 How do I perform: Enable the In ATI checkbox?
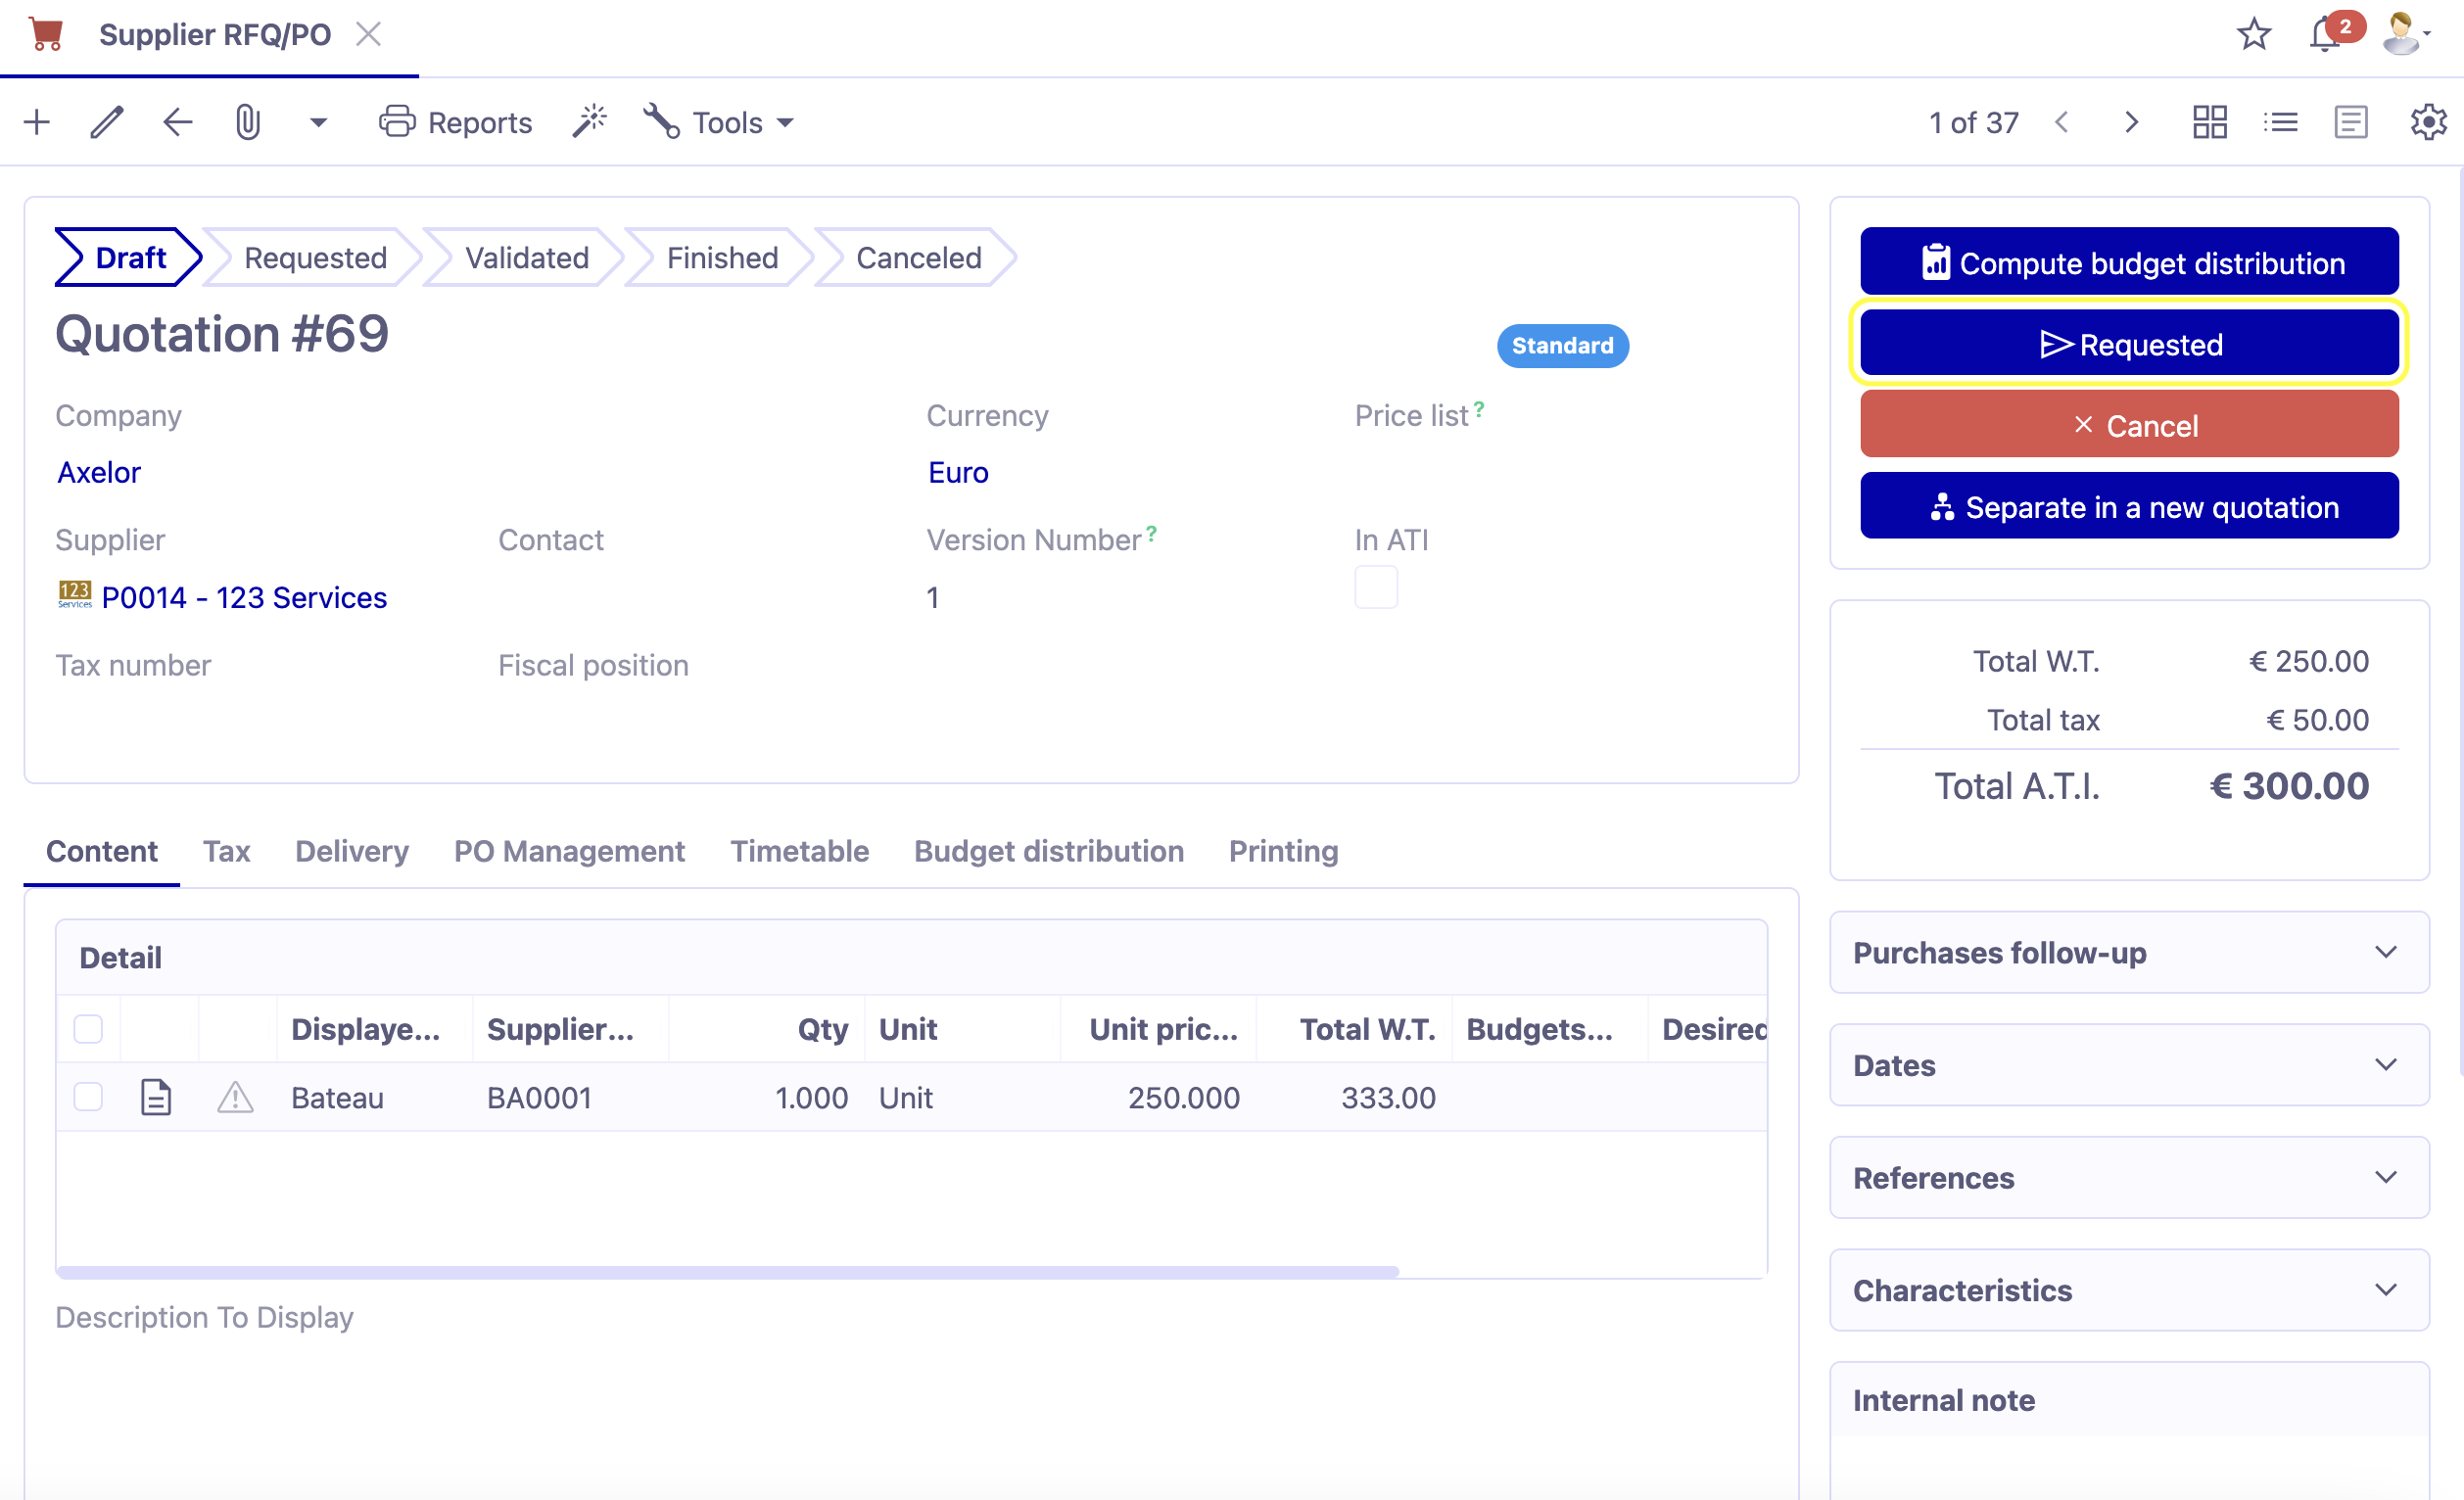click(1376, 588)
